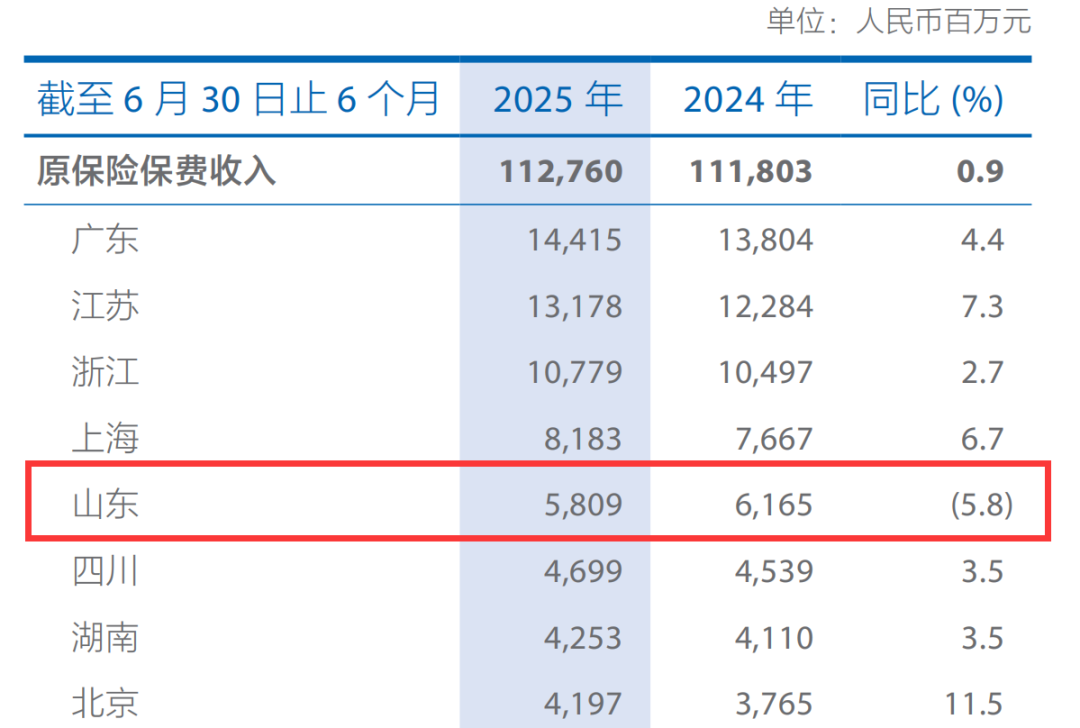This screenshot has height=728, width=1080.
Task: Select the 四川 row label
Action: (105, 571)
